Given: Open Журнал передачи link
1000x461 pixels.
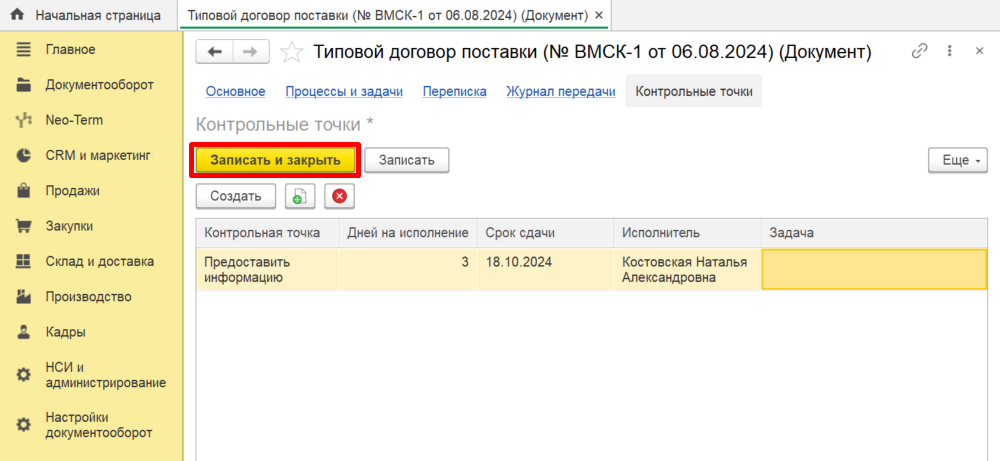Looking at the screenshot, I should tap(561, 92).
